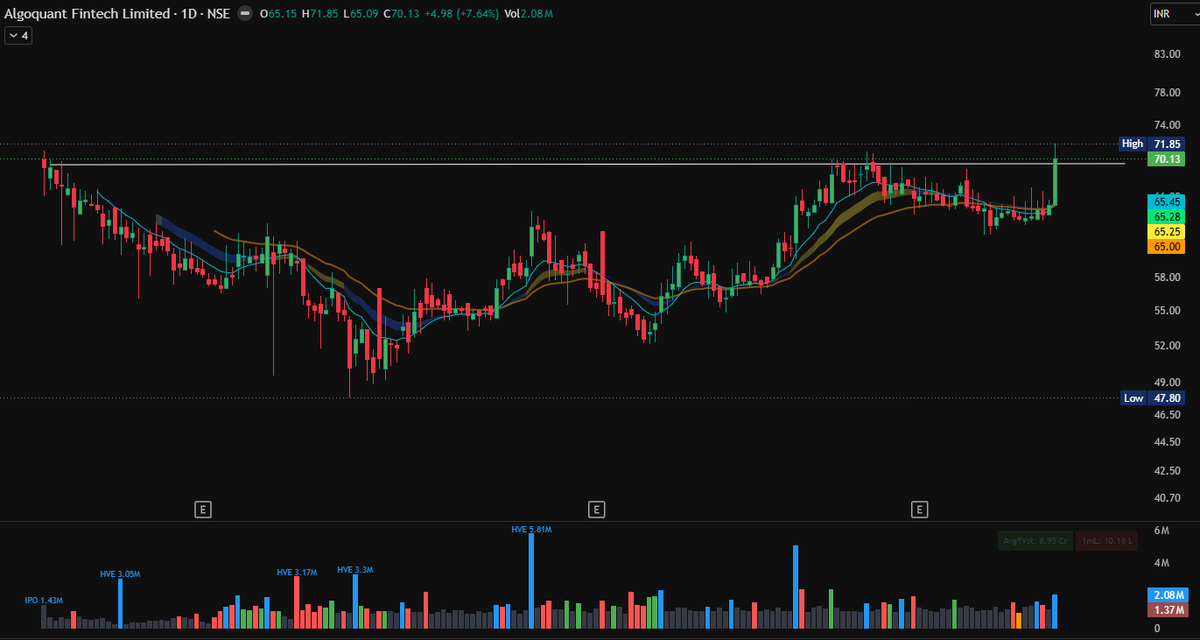Click the 65.28 green moving average tag
This screenshot has width=1200, height=640.
pyautogui.click(x=1166, y=217)
